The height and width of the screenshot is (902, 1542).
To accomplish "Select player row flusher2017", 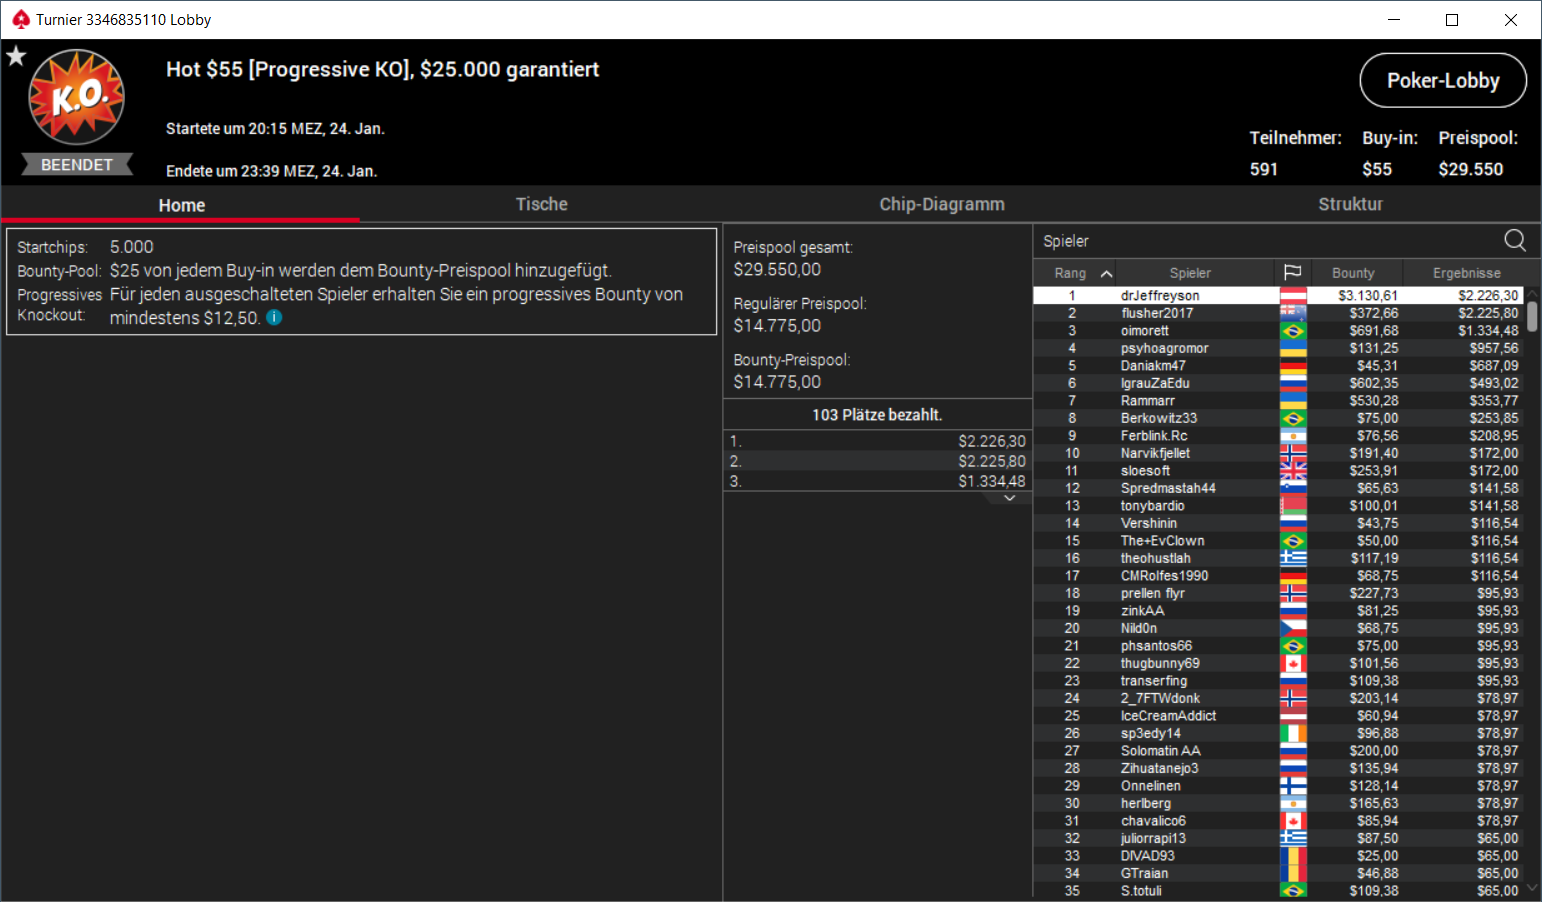I will 1278,314.
